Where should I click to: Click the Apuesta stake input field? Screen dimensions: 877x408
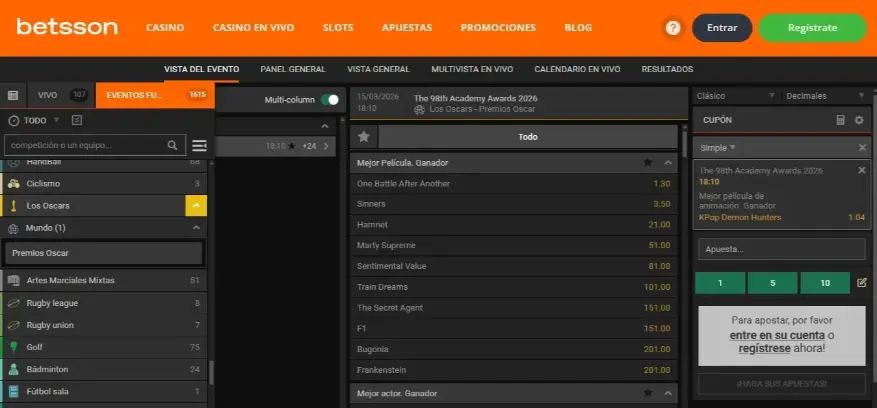782,249
